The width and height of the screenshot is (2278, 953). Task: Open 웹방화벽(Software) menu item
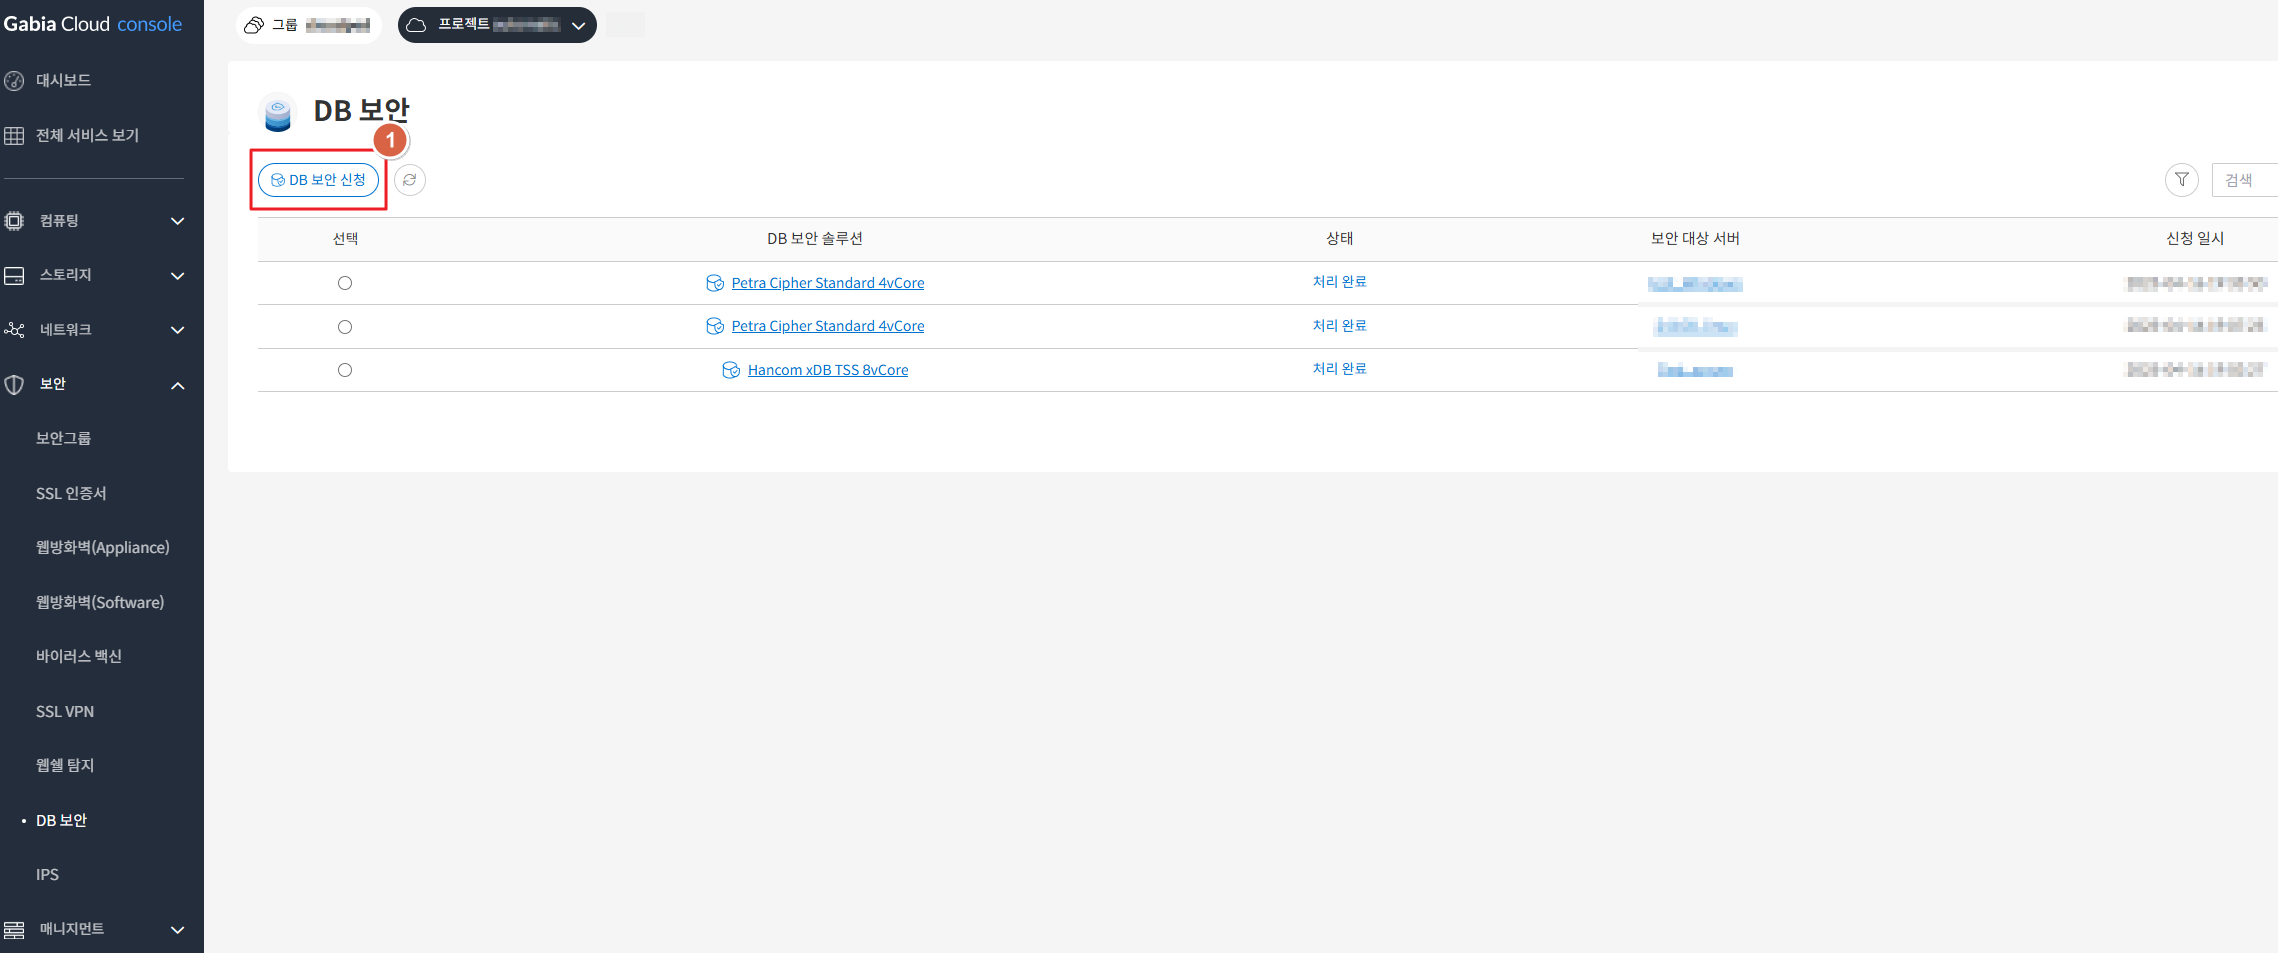click(x=100, y=602)
